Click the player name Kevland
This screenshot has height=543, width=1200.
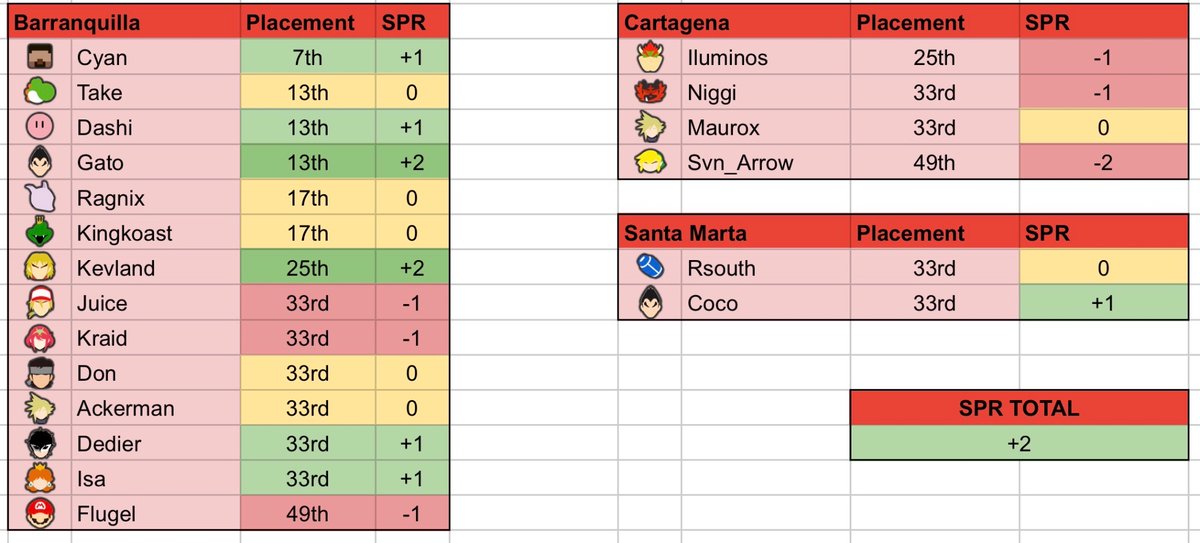click(116, 268)
